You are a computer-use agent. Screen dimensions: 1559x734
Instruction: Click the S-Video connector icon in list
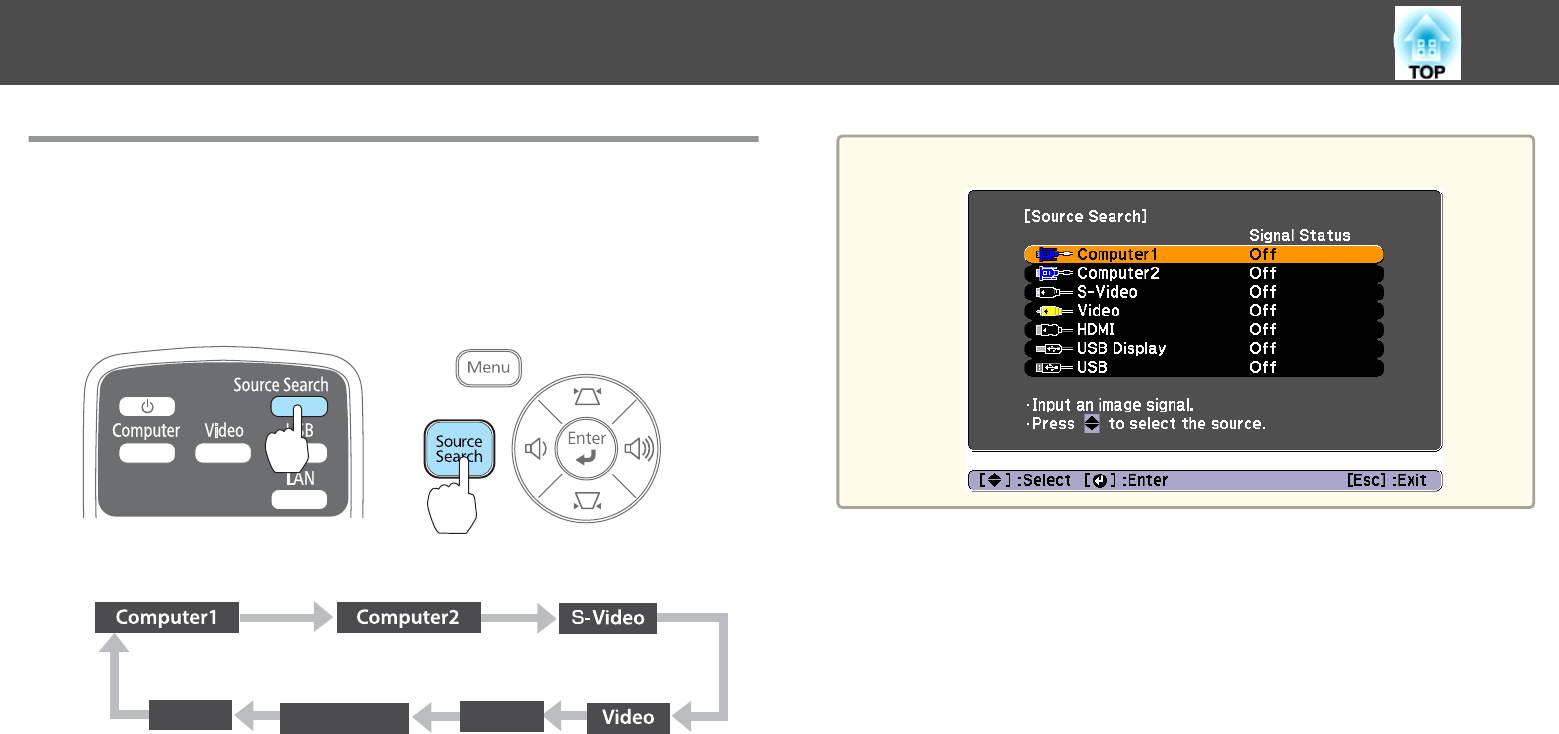coord(1054,292)
